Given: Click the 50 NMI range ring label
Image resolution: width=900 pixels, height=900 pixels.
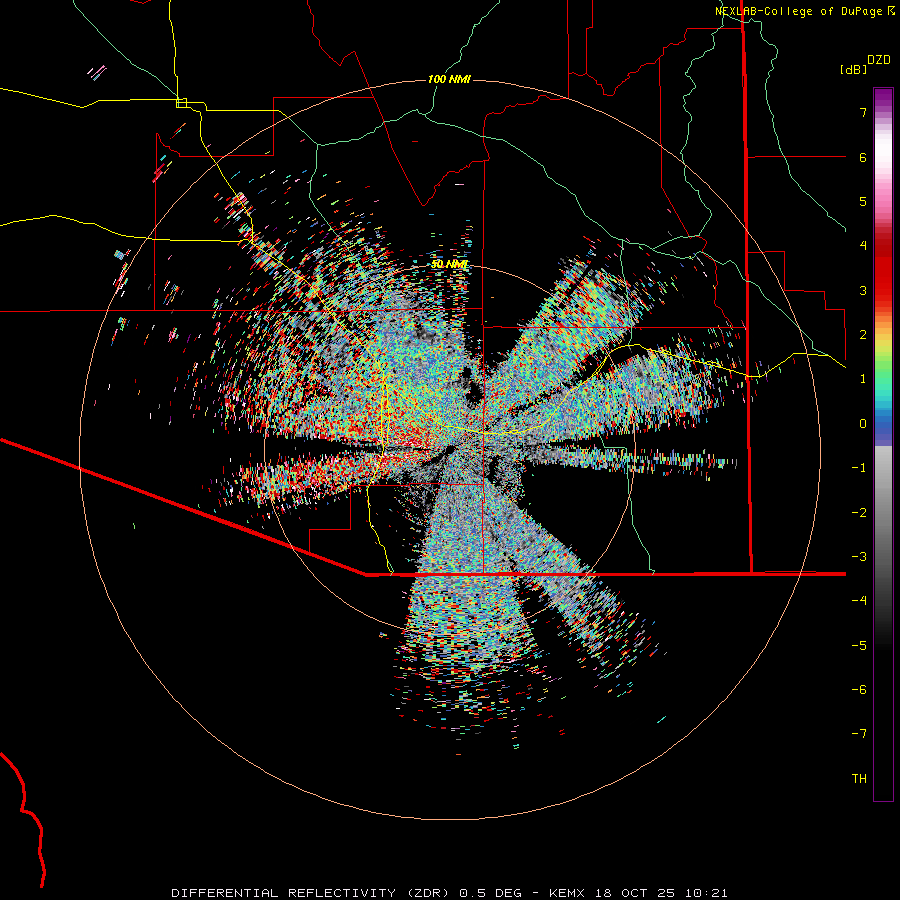Looking at the screenshot, I should (x=449, y=264).
